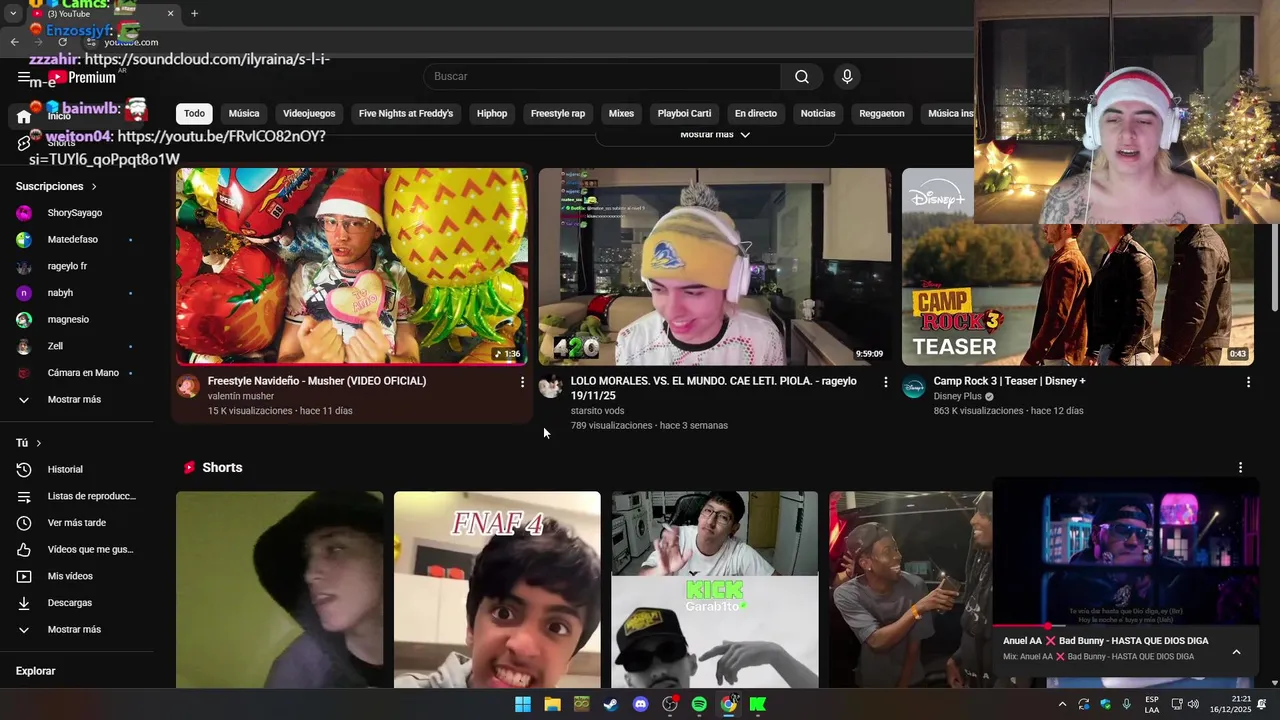Open the Kick app from the taskbar

[x=758, y=705]
